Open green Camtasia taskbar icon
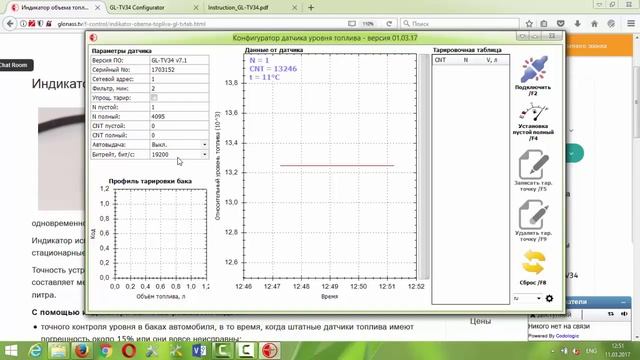640x360 pixels. [222, 351]
